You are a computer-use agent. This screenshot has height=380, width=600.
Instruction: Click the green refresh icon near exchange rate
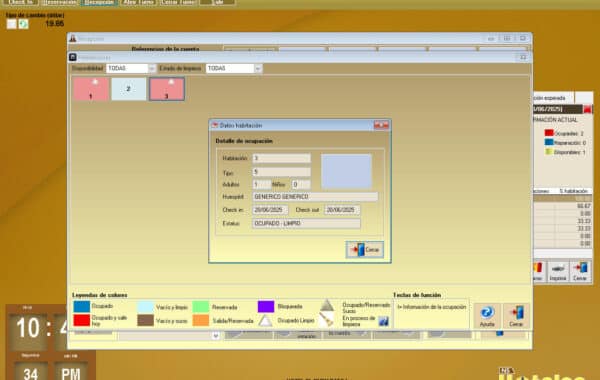tap(23, 24)
